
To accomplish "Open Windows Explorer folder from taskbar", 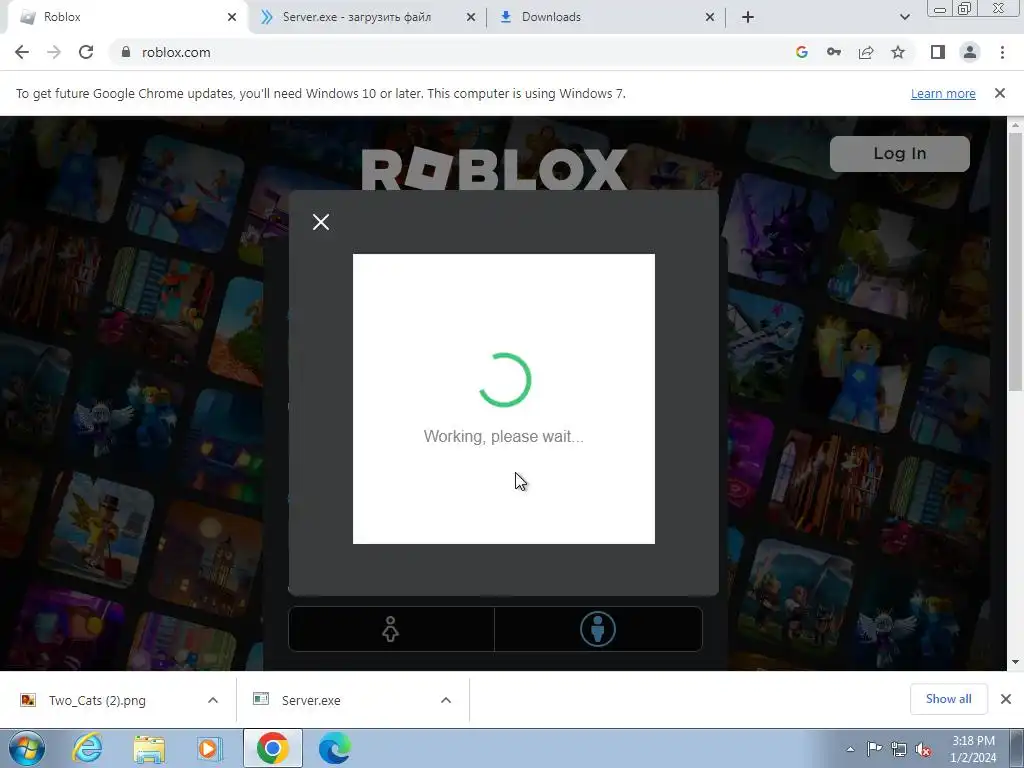I will (x=149, y=748).
